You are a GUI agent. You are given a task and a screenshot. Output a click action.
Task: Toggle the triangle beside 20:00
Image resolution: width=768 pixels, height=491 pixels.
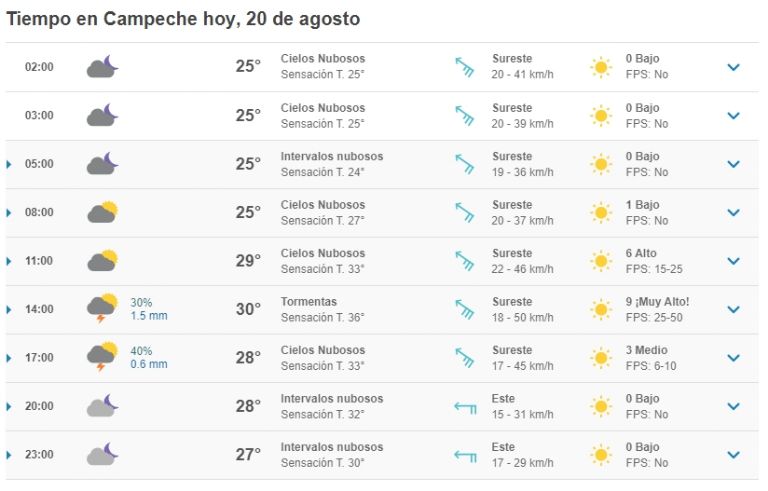click(8, 407)
